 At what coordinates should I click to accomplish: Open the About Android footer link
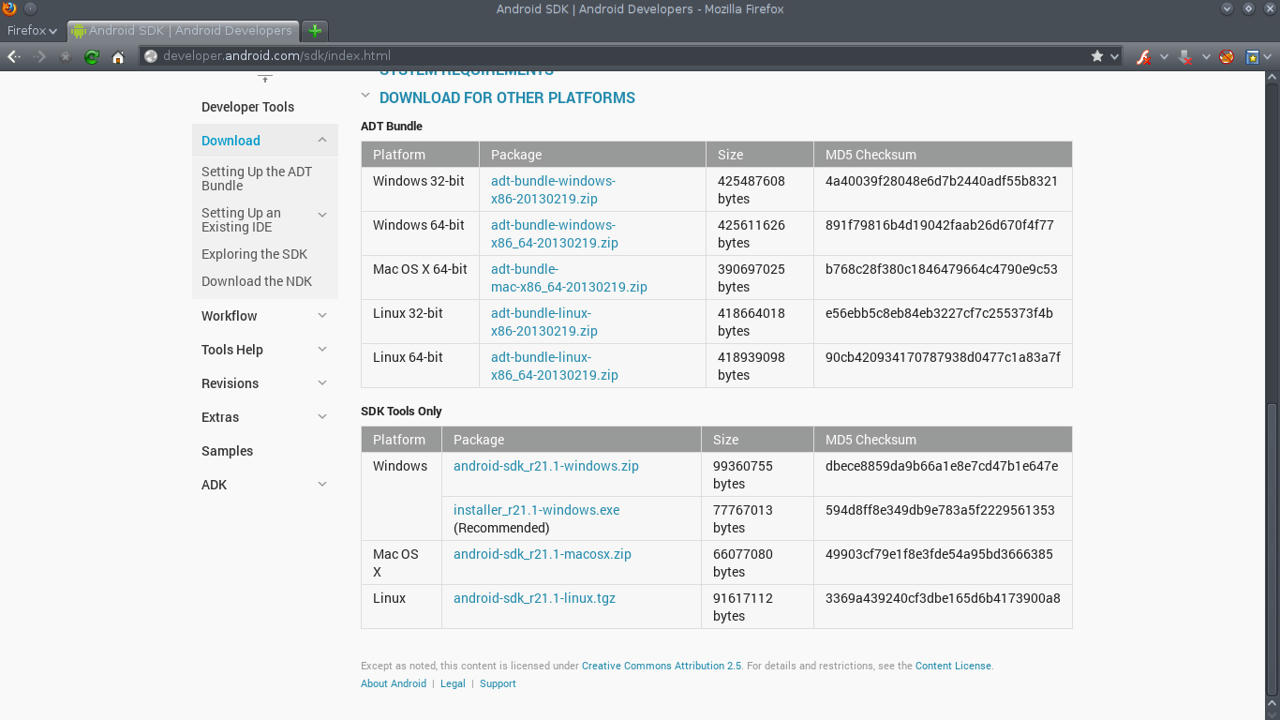click(x=394, y=684)
